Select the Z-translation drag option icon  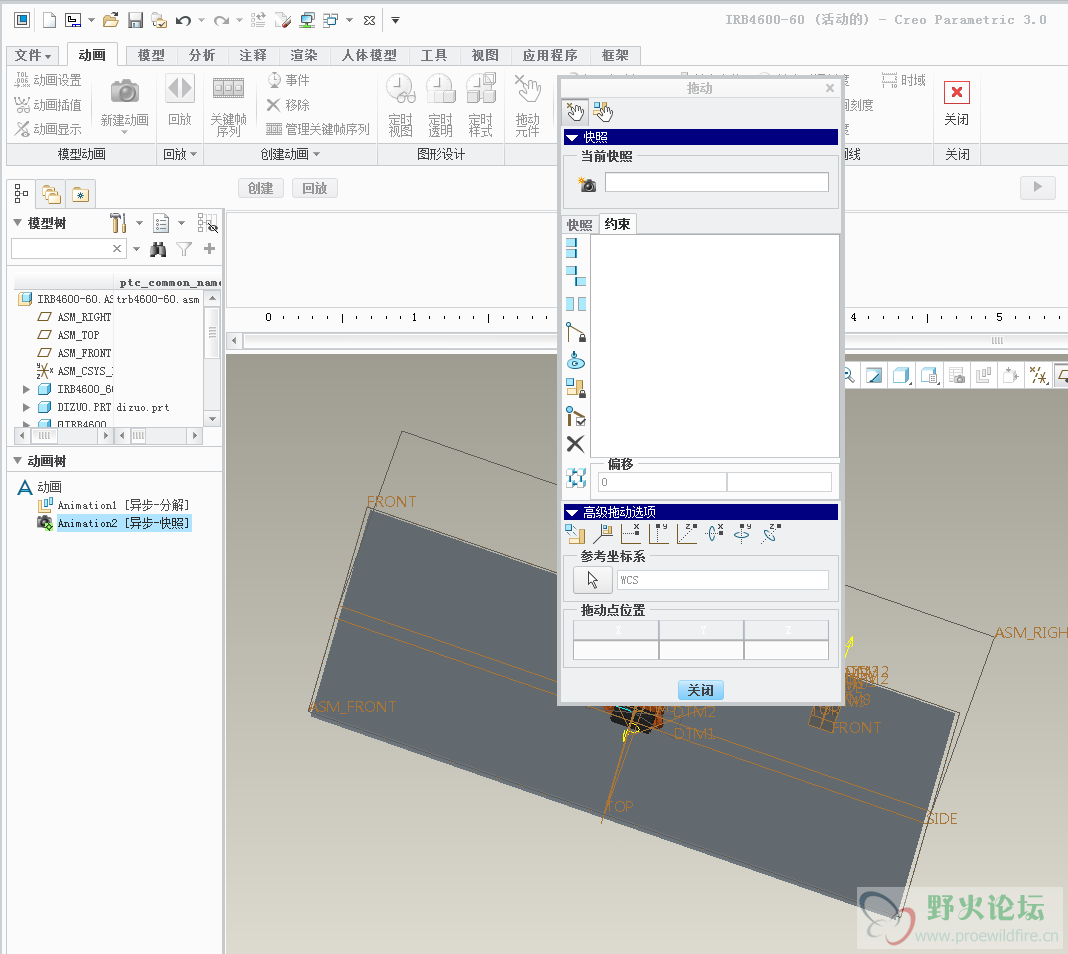click(x=687, y=534)
